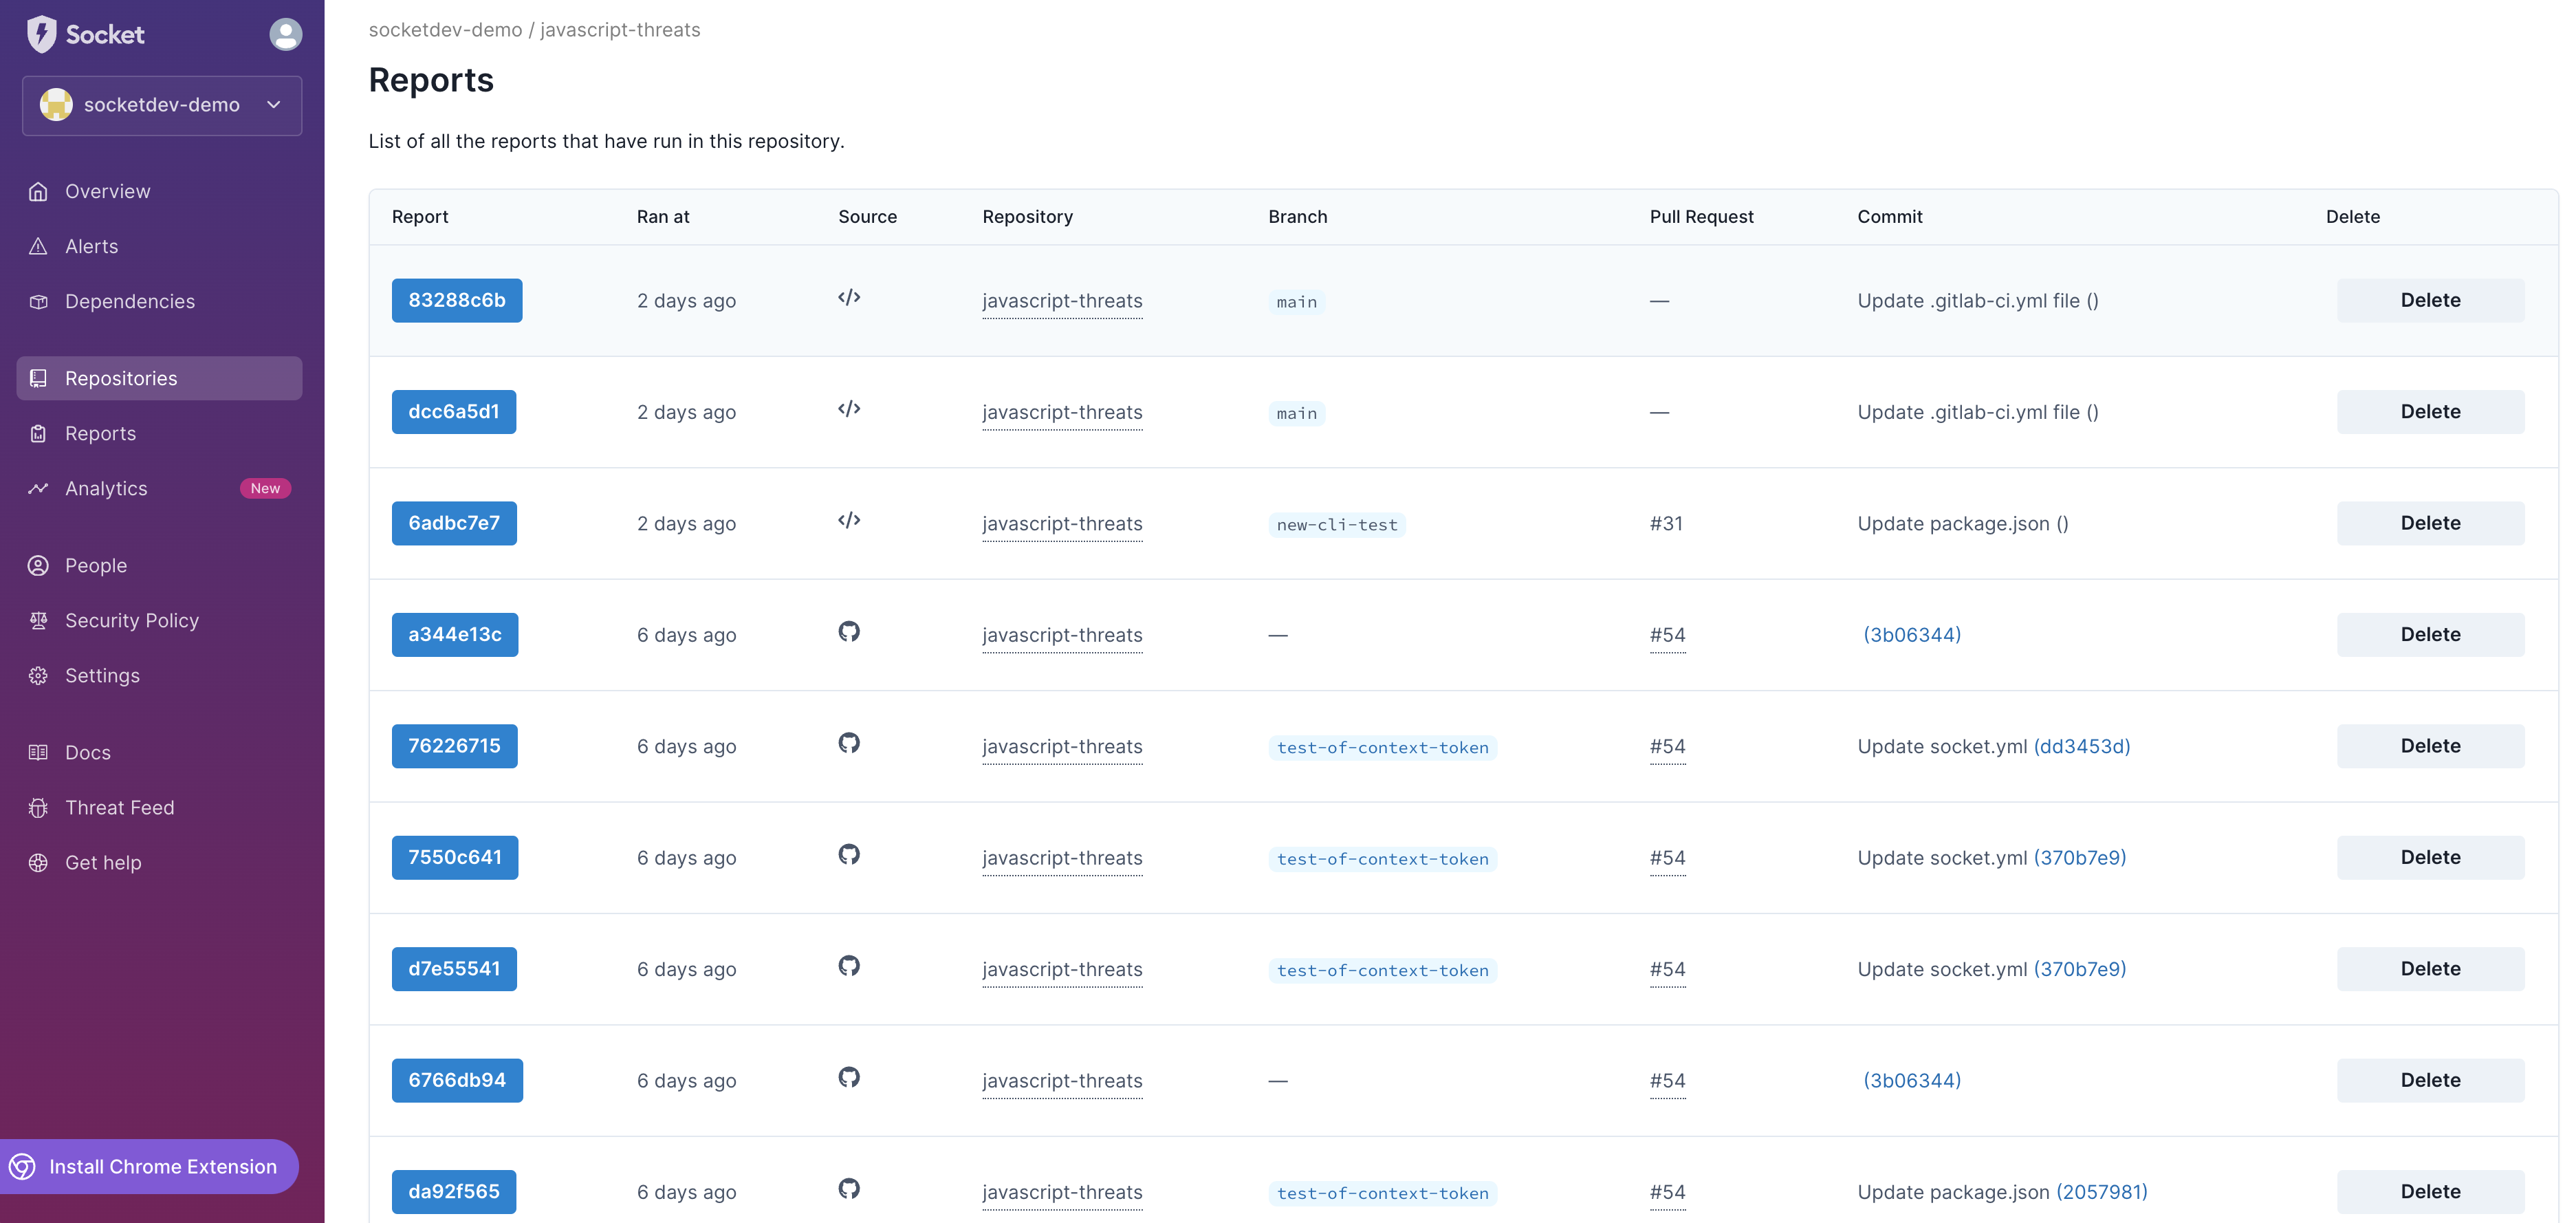Delete report da92f565
Image resolution: width=2576 pixels, height=1223 pixels.
click(2430, 1191)
